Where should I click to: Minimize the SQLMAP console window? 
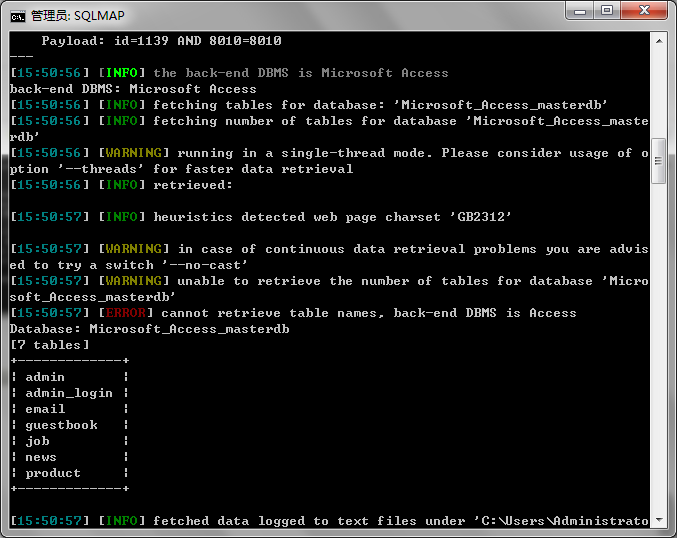(580, 11)
